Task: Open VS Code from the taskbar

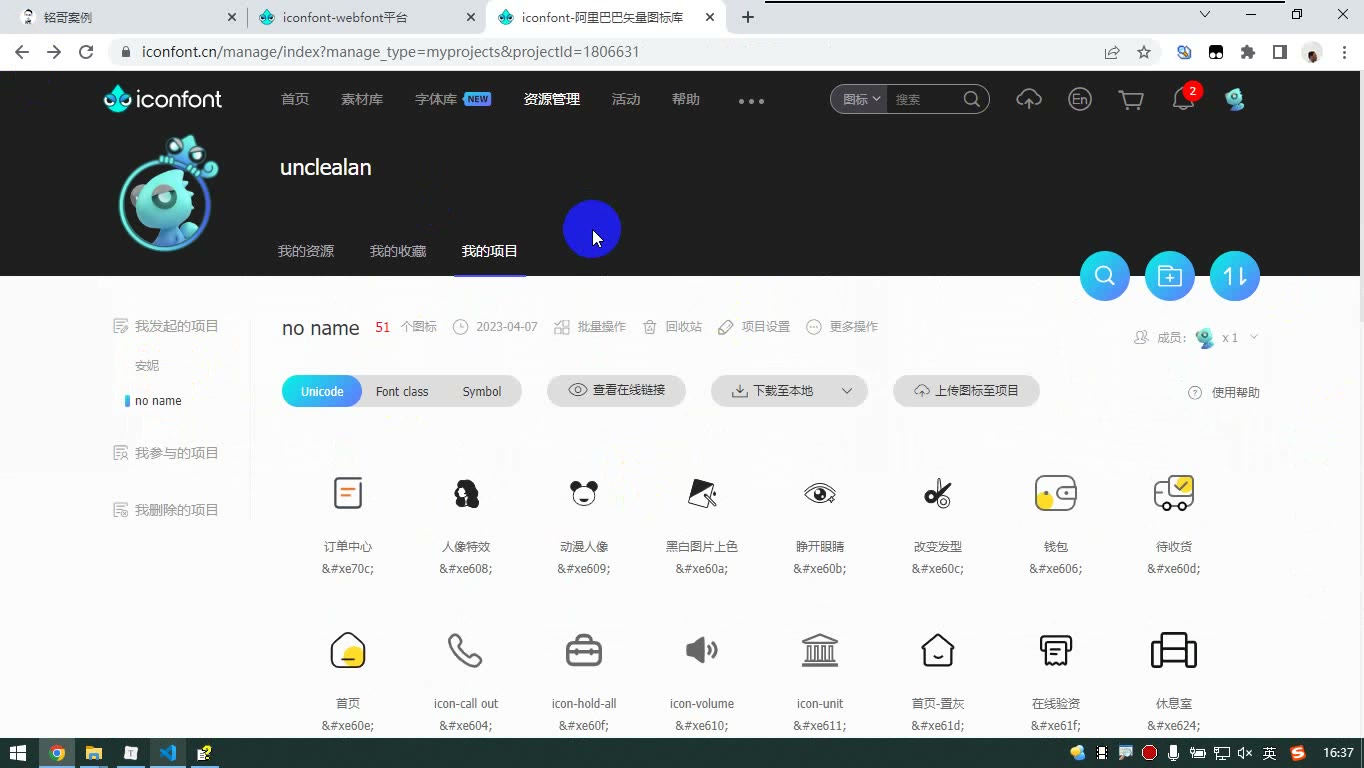Action: click(x=167, y=753)
